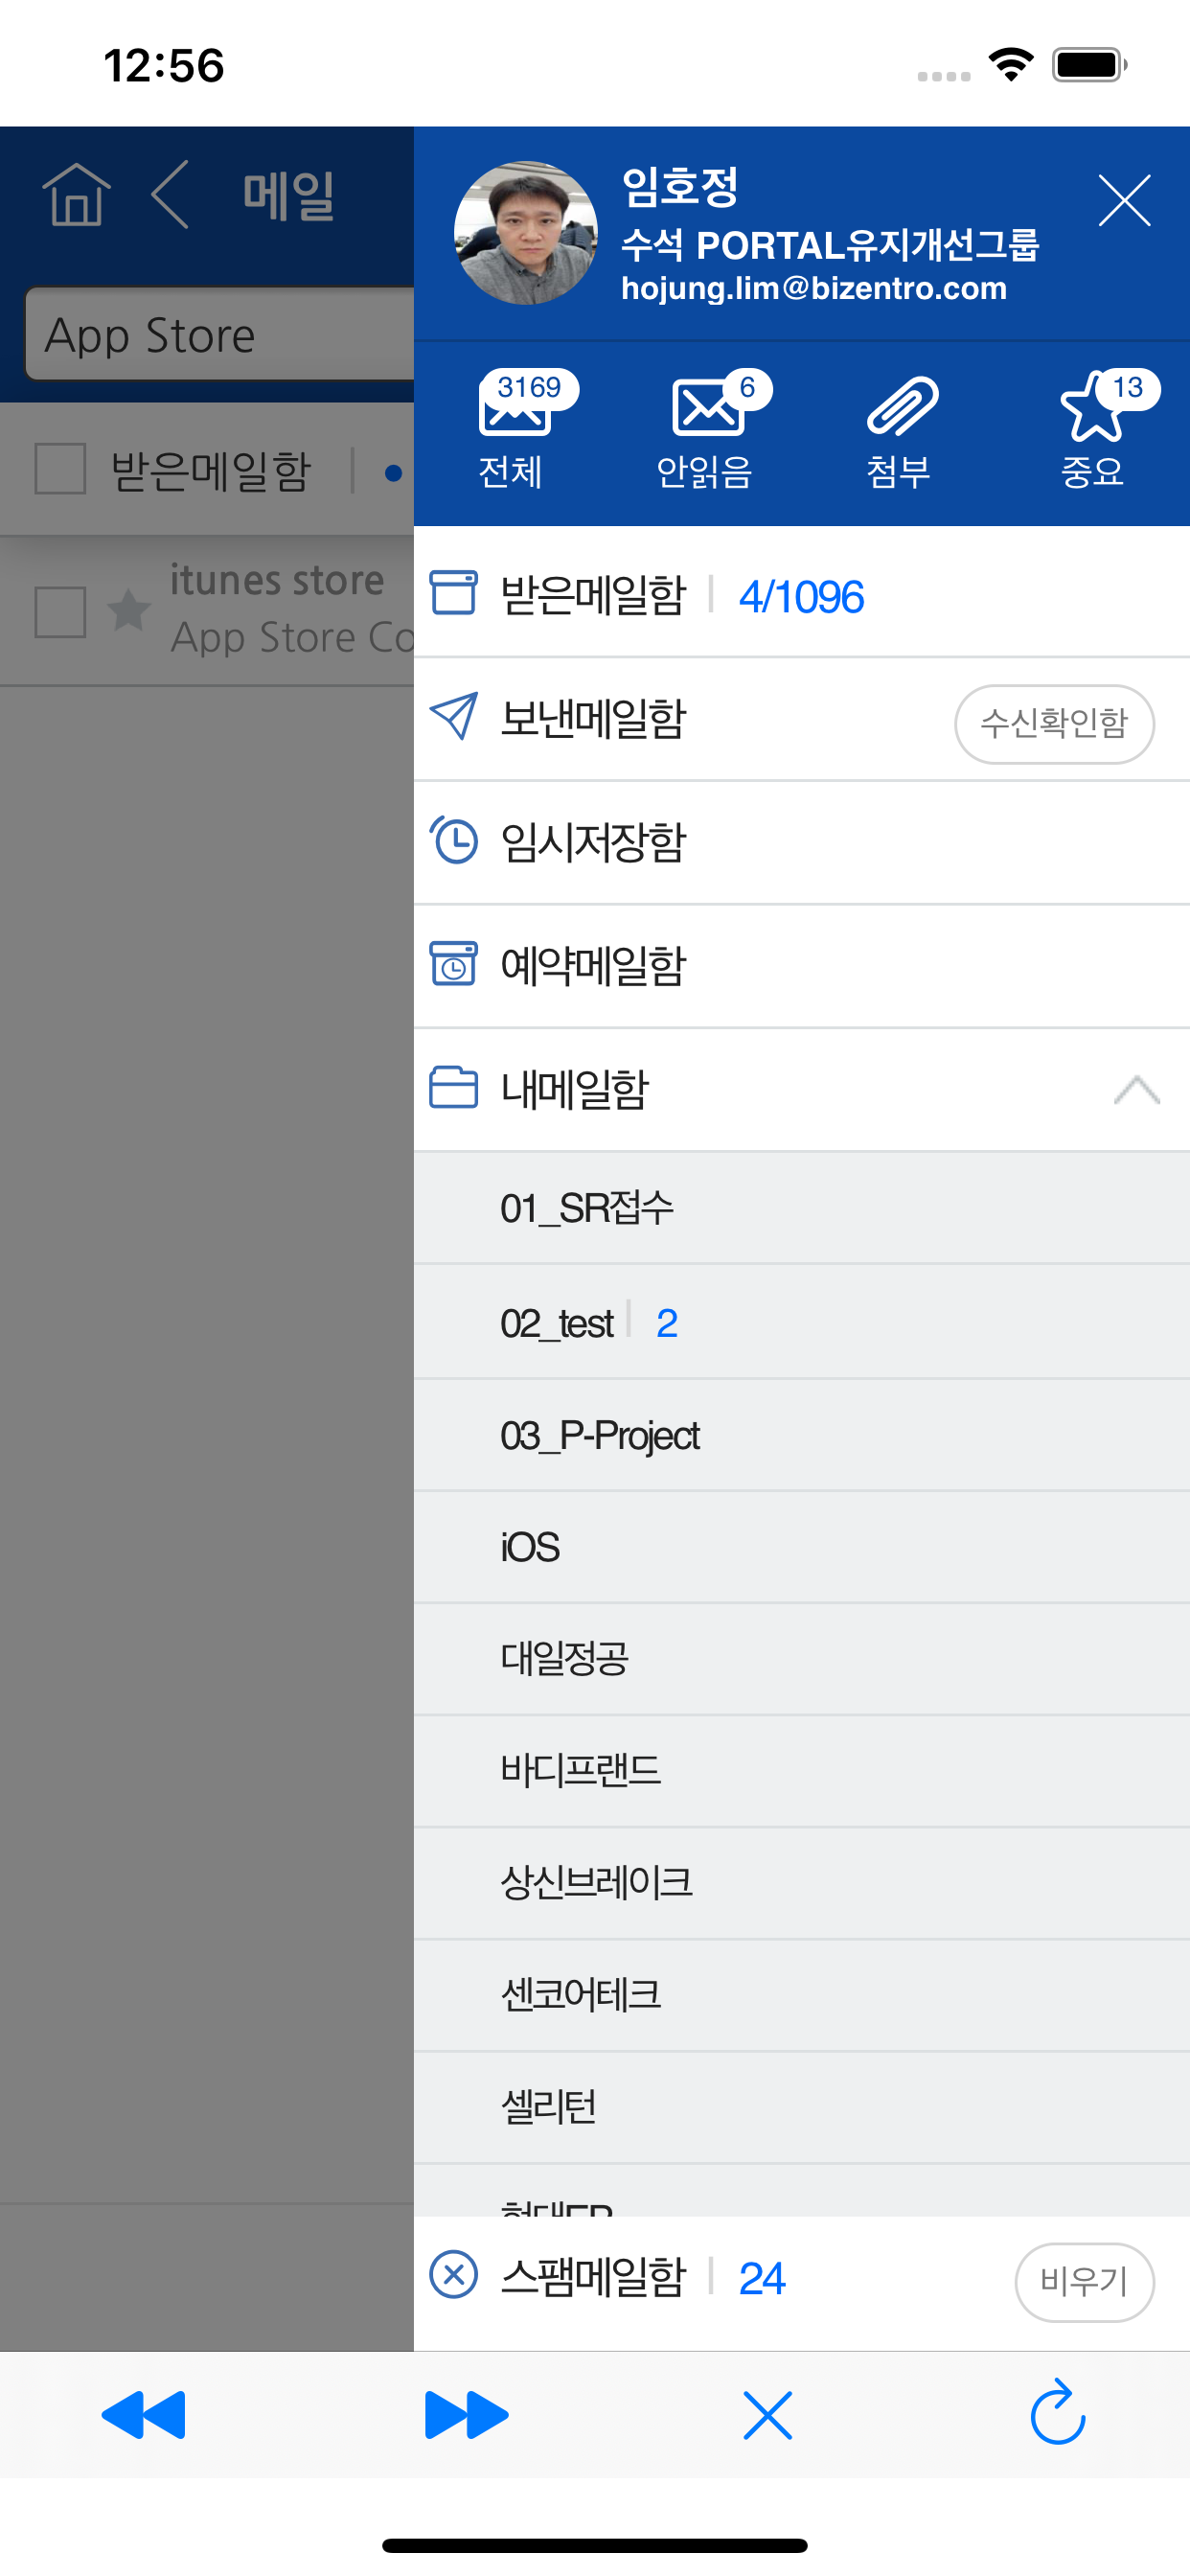This screenshot has height=2576, width=1190.
Task: Toggle the star on itunes store message
Action: click(129, 609)
